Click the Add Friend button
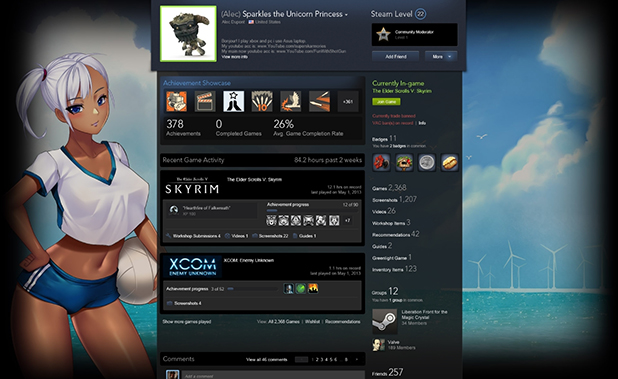The image size is (618, 379). coord(395,57)
